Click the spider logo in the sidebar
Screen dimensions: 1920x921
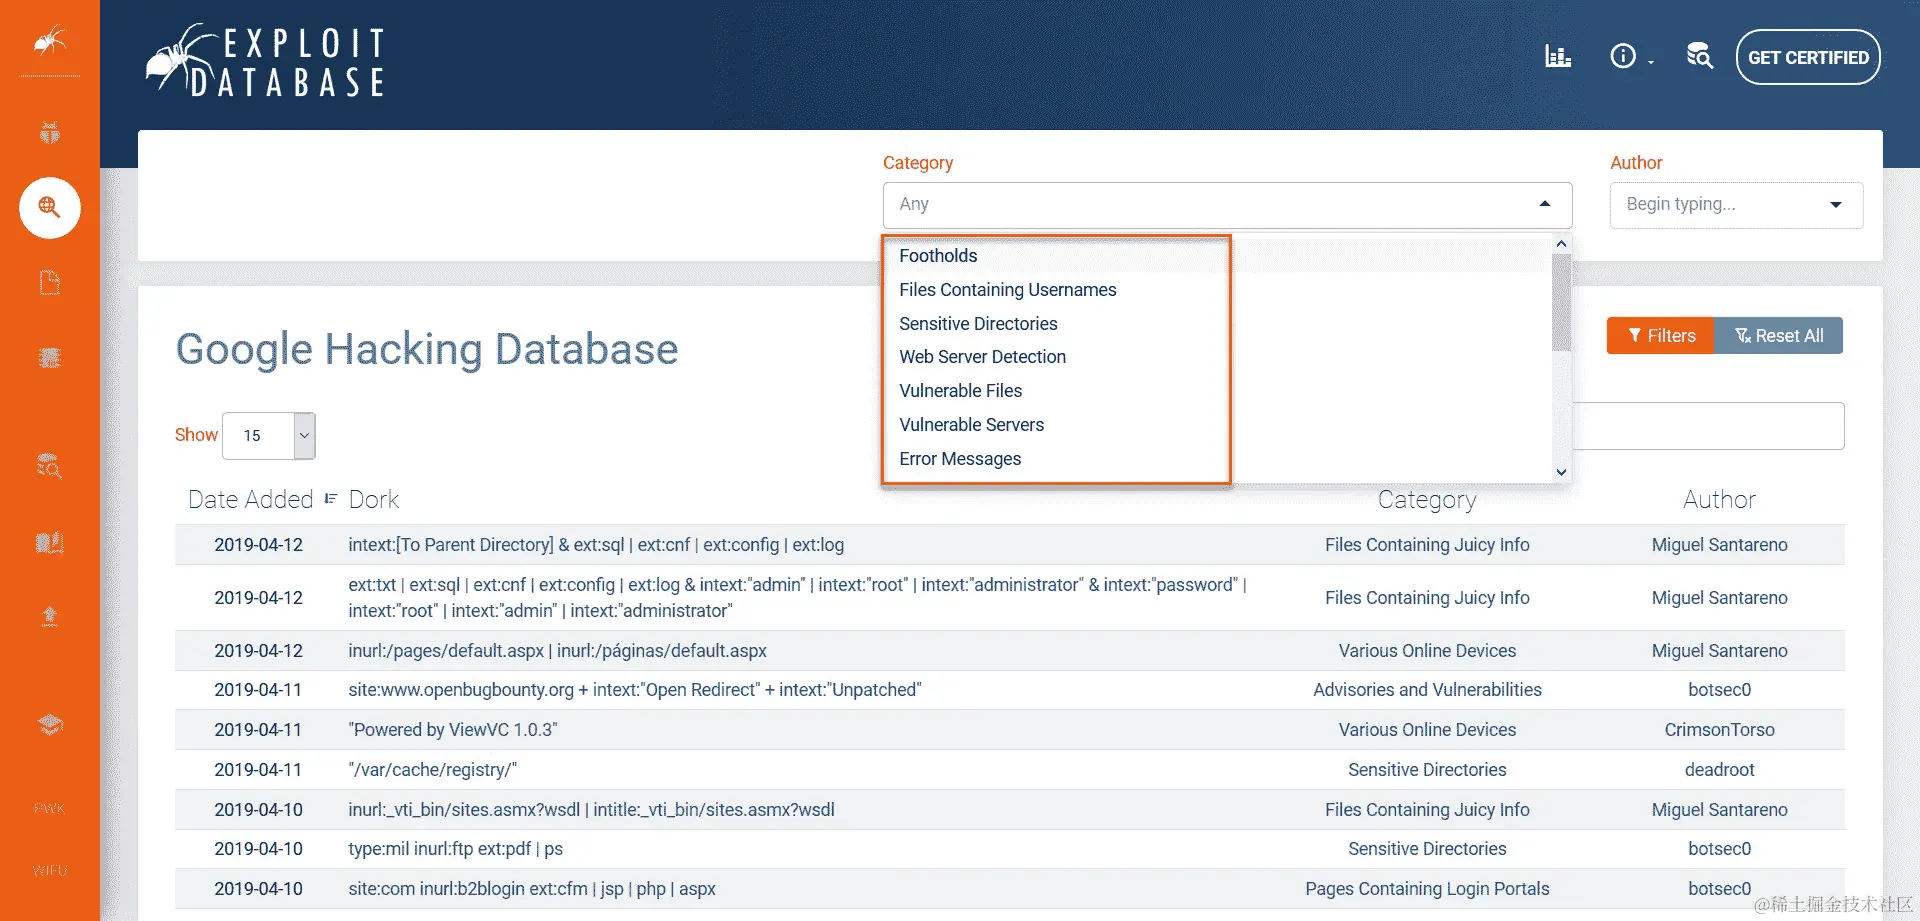coord(49,41)
